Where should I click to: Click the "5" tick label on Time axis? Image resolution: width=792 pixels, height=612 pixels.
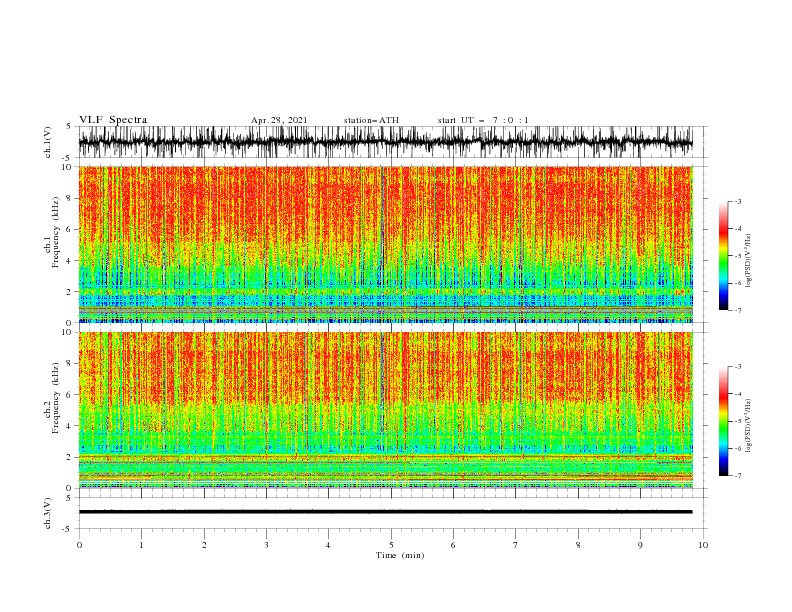point(391,545)
